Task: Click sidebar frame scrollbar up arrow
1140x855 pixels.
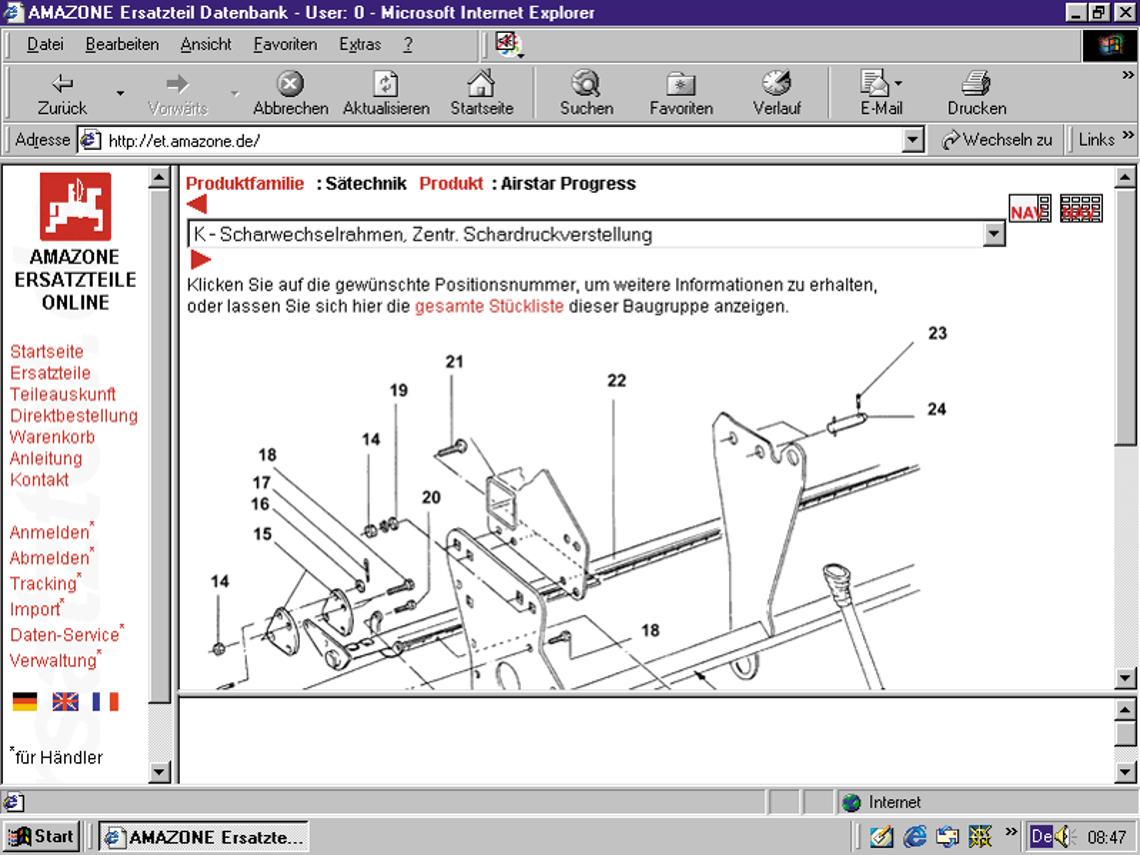Action: [x=159, y=177]
